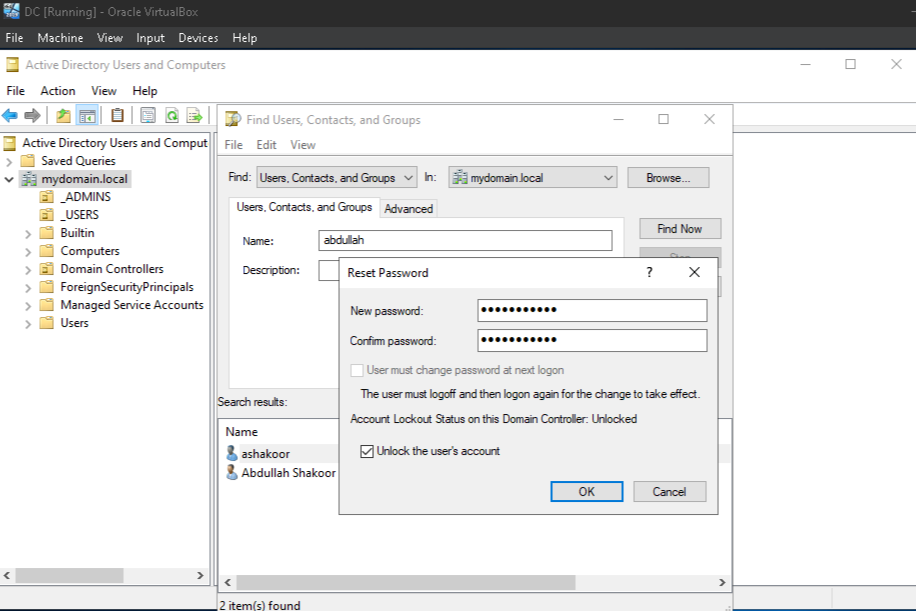Expand the Builtin node

(28, 234)
